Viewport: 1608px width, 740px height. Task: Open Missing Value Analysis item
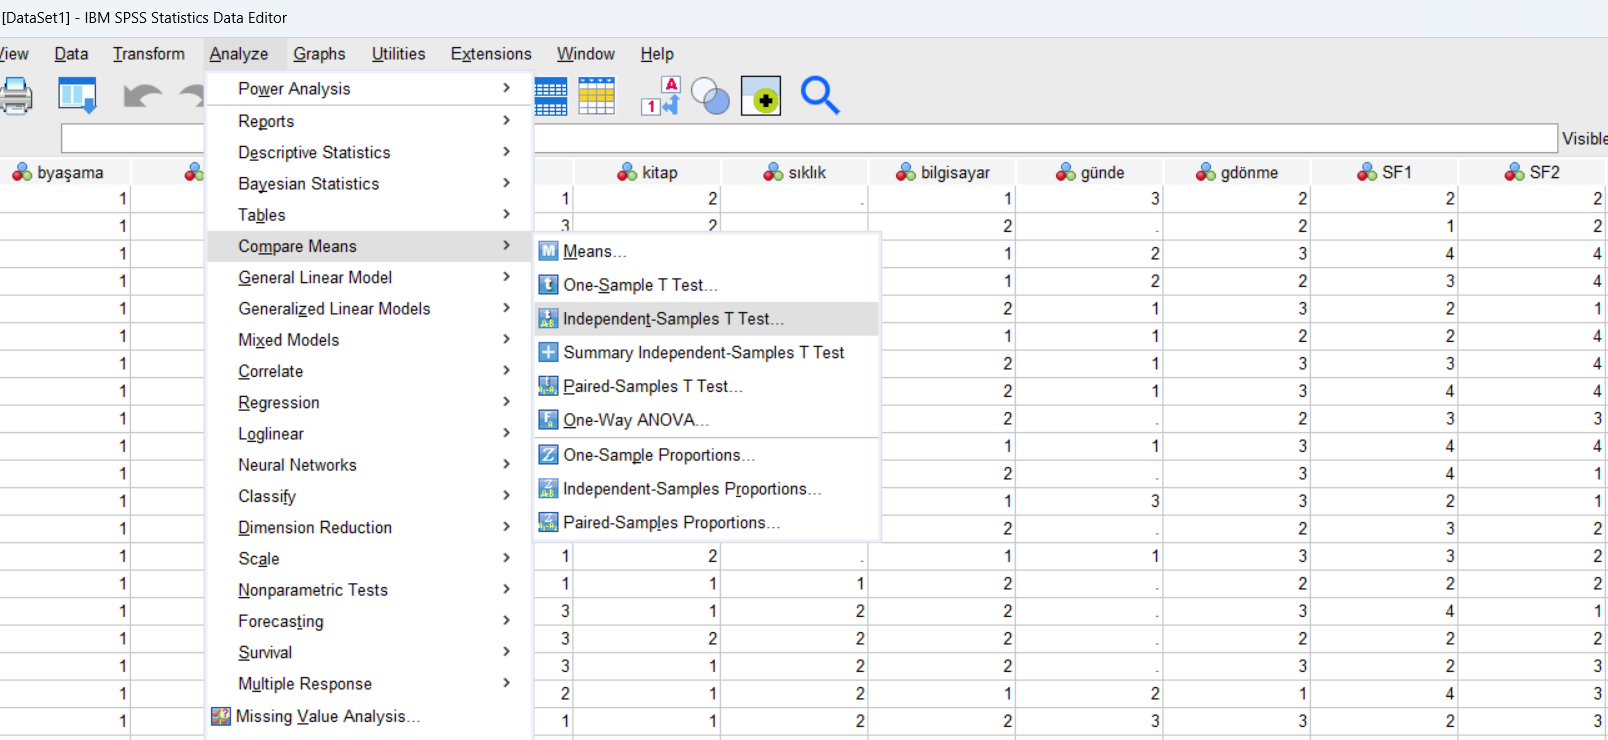pos(327,716)
